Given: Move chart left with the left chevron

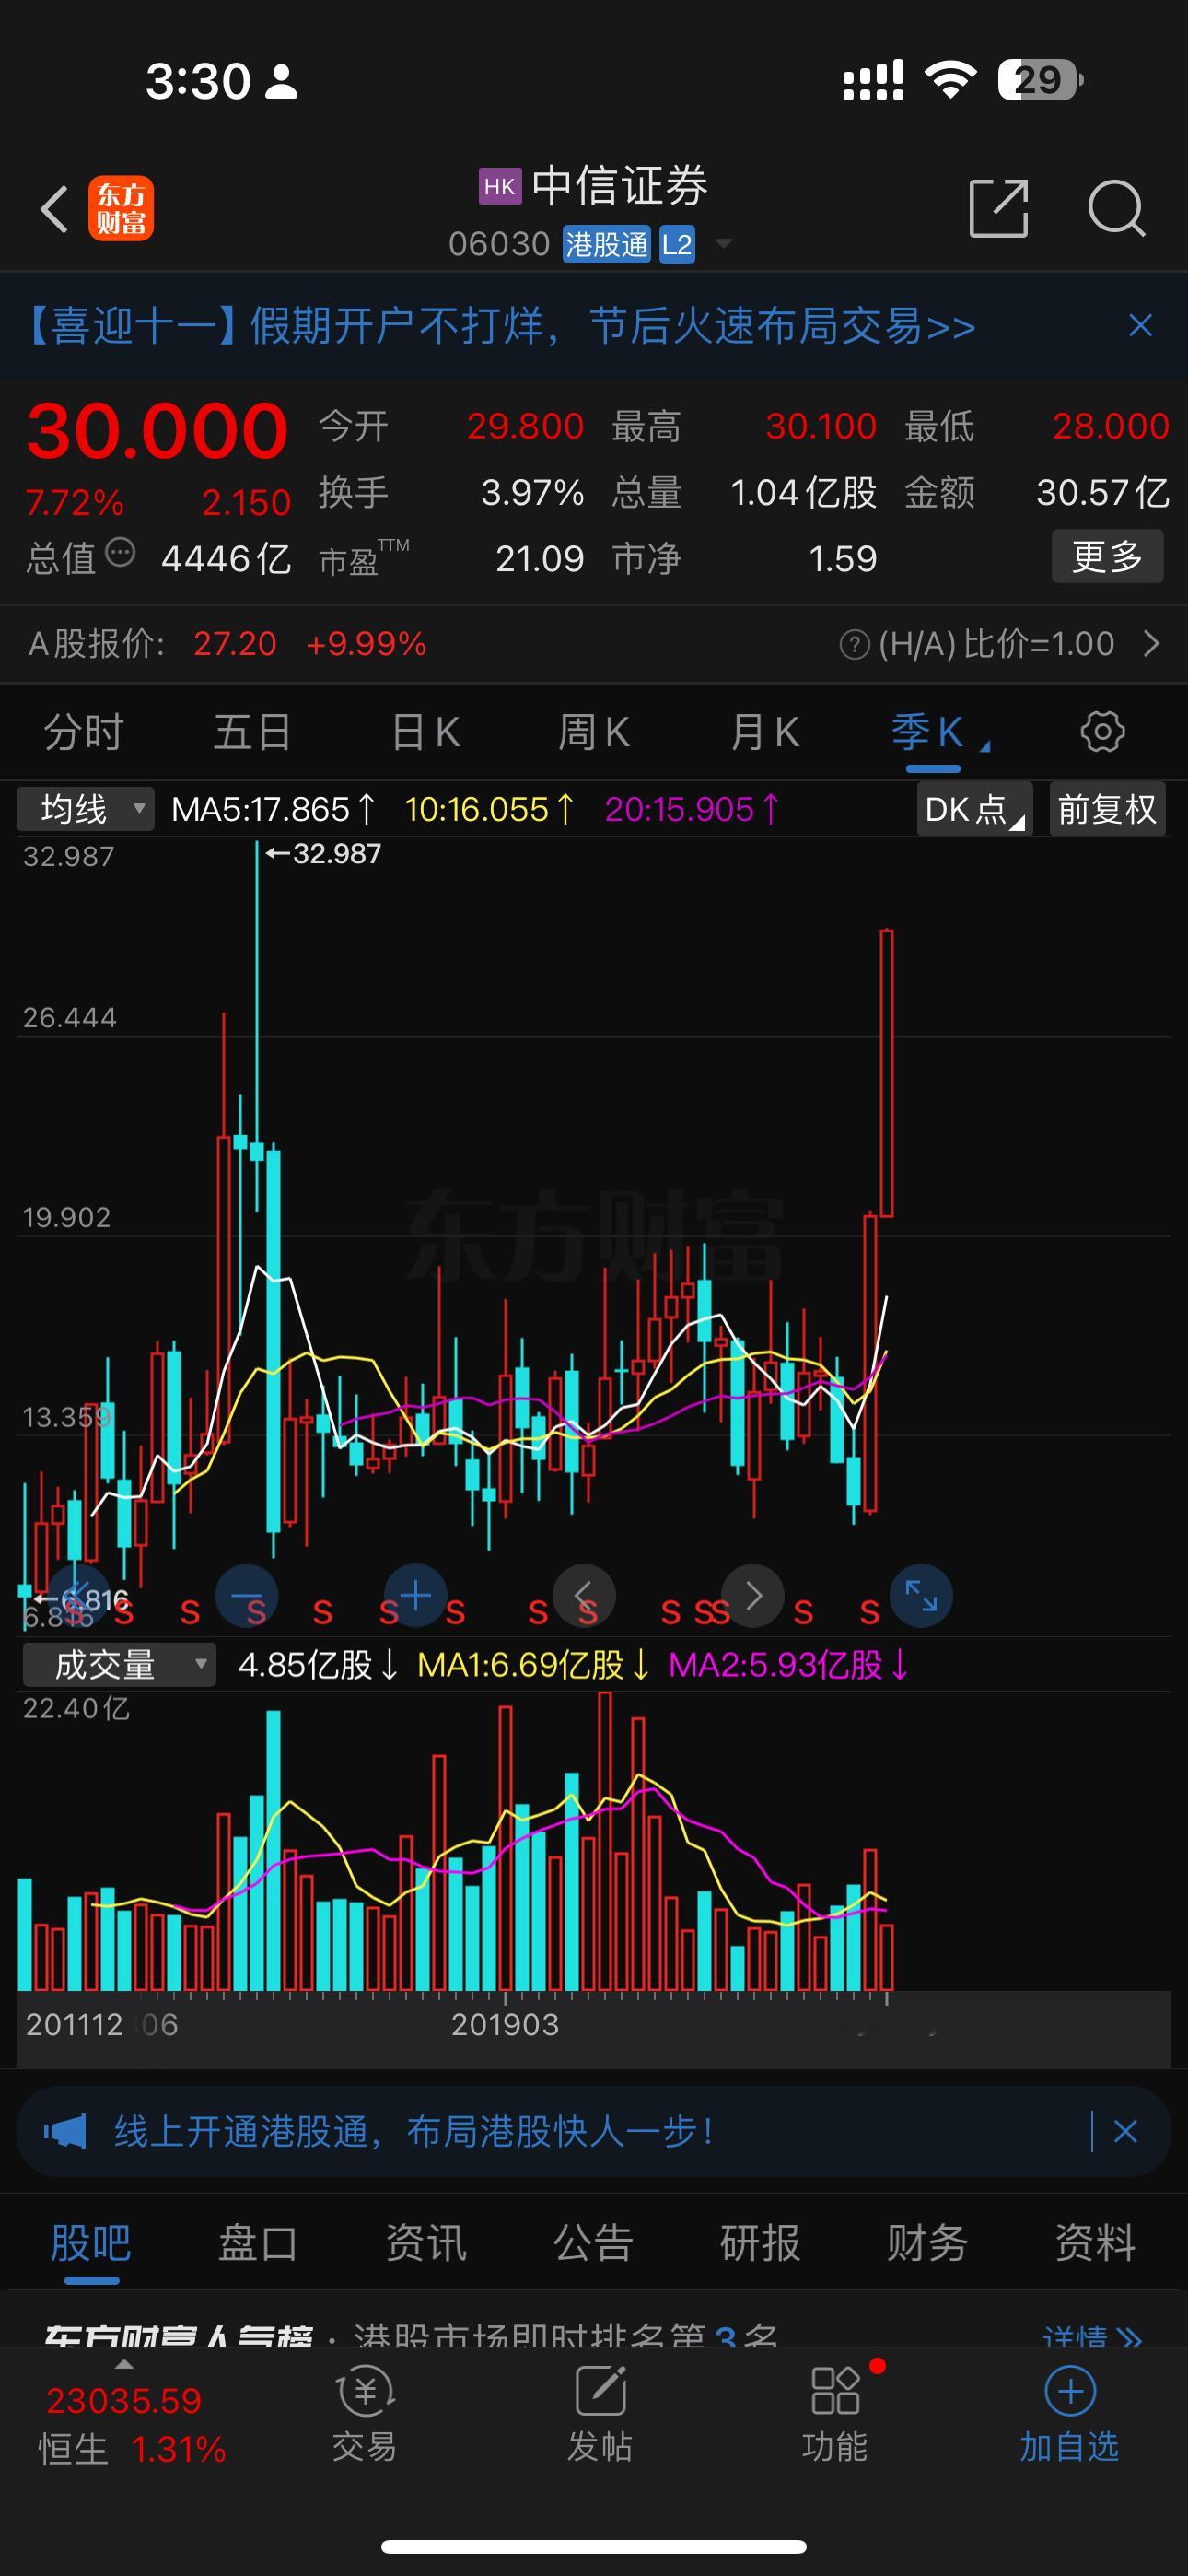Looking at the screenshot, I should (x=584, y=1596).
